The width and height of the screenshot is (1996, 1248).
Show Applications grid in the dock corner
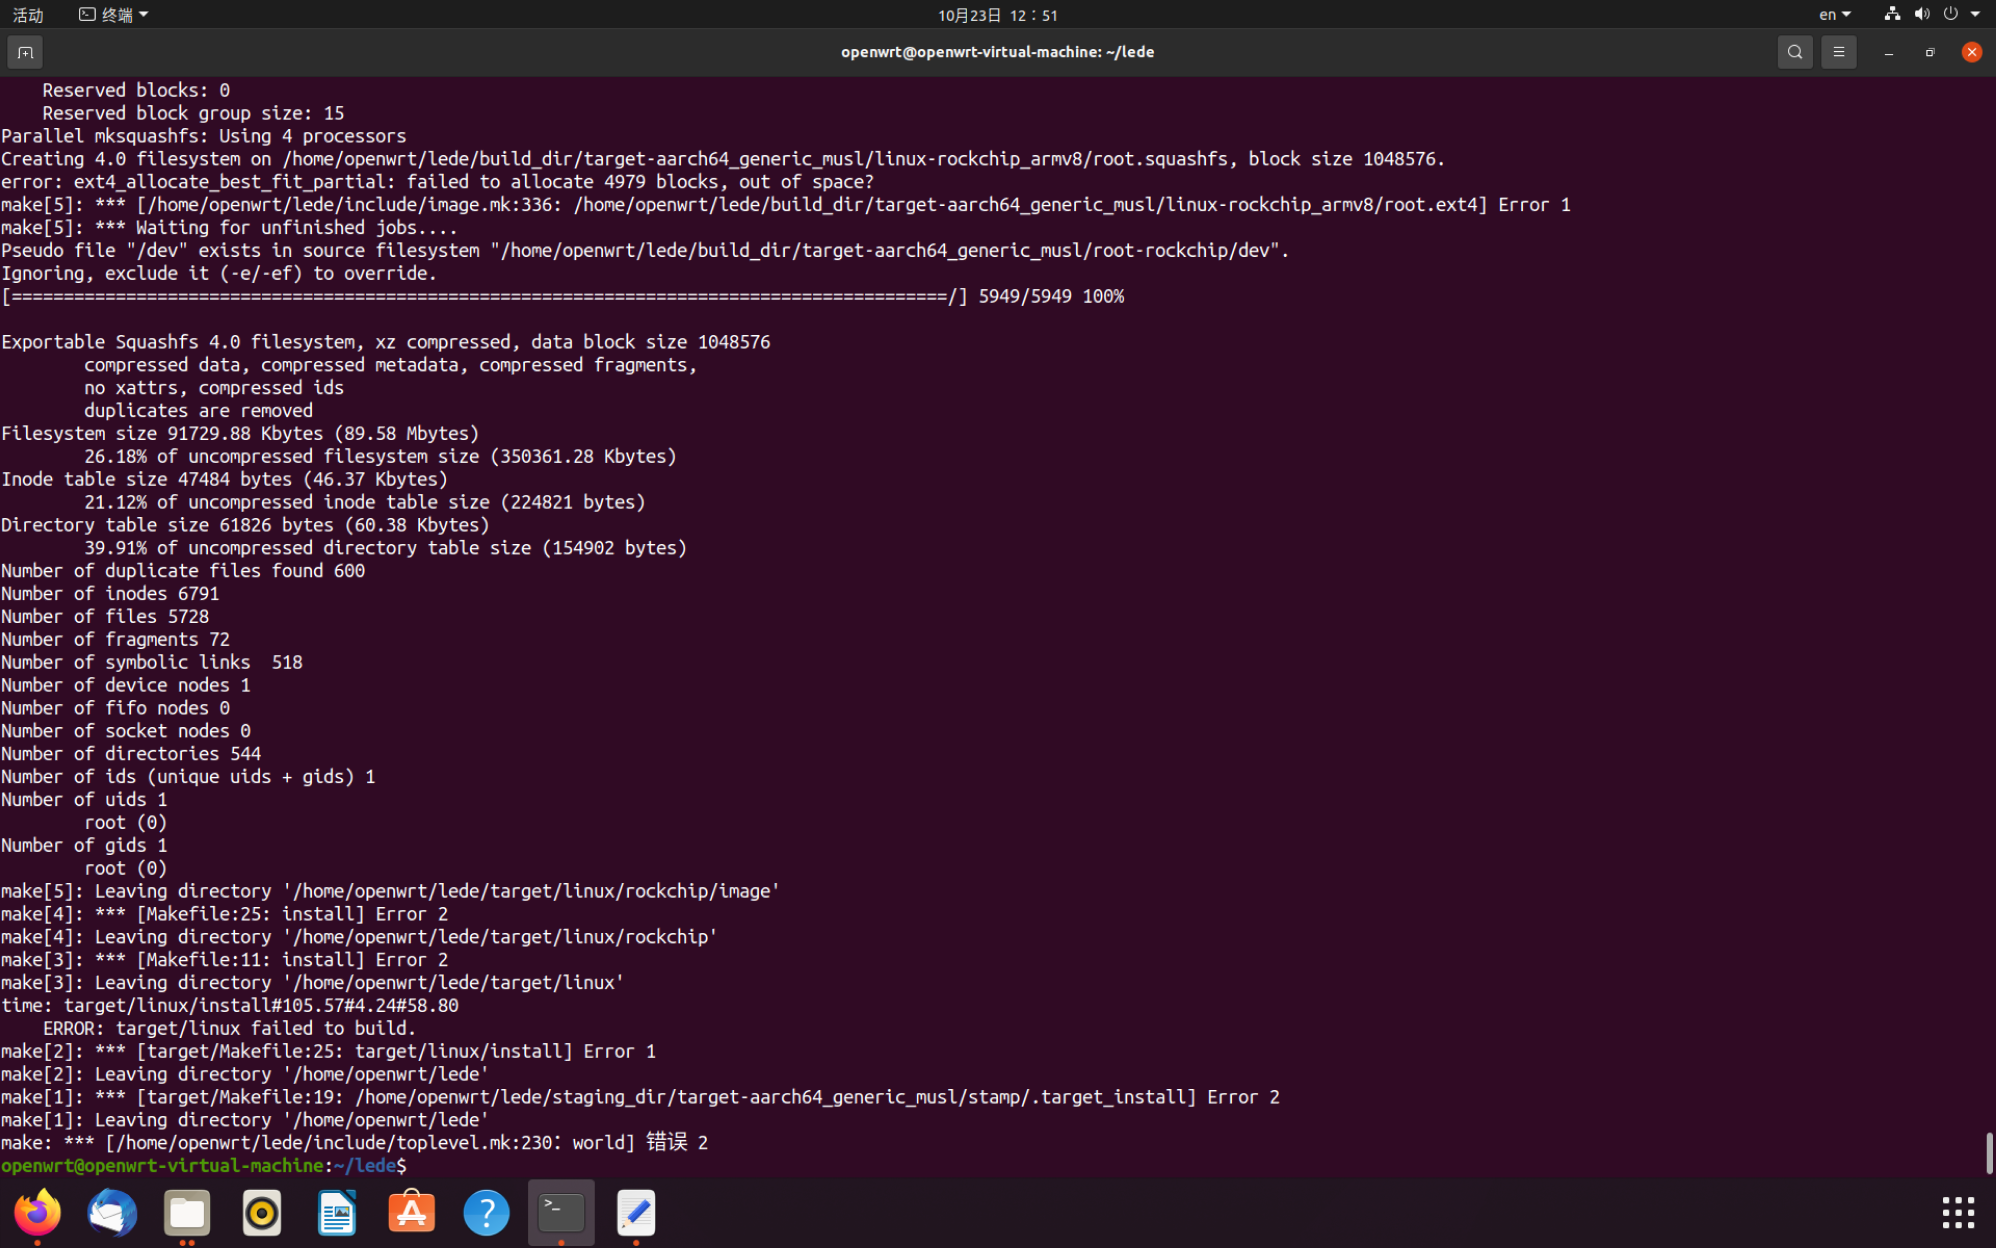pos(1957,1213)
